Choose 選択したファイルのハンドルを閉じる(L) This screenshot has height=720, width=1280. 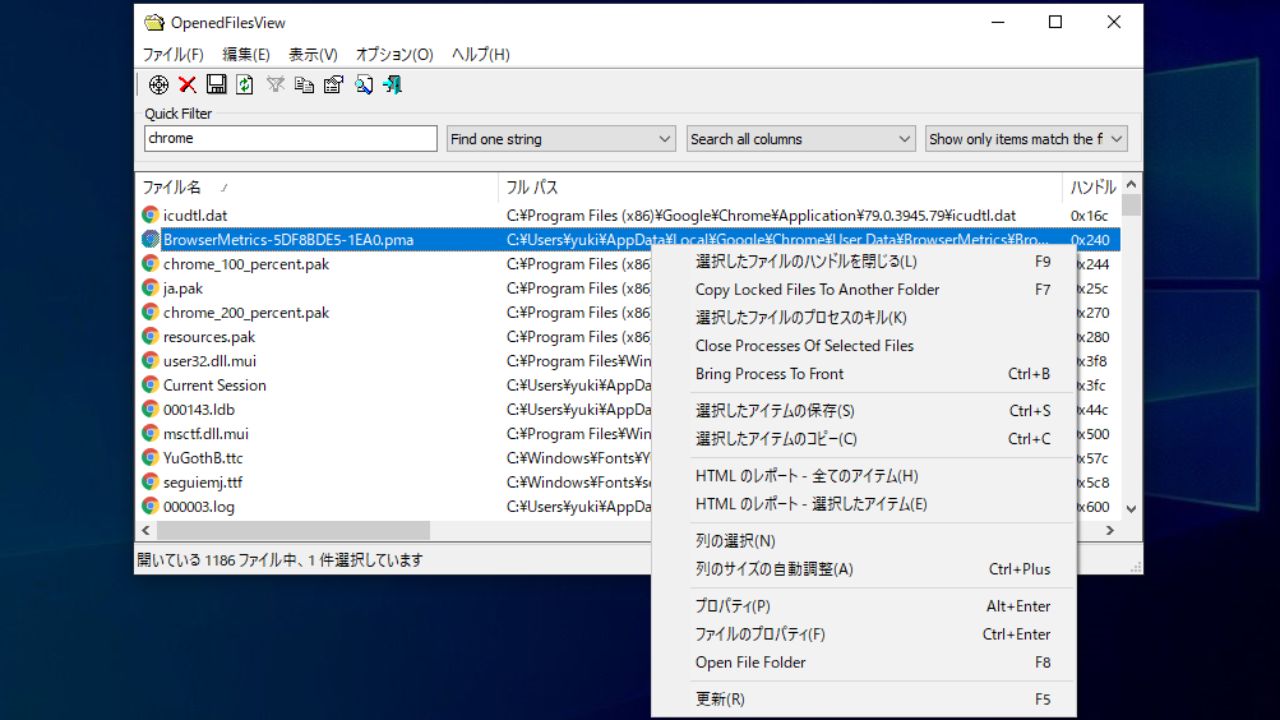(x=864, y=262)
